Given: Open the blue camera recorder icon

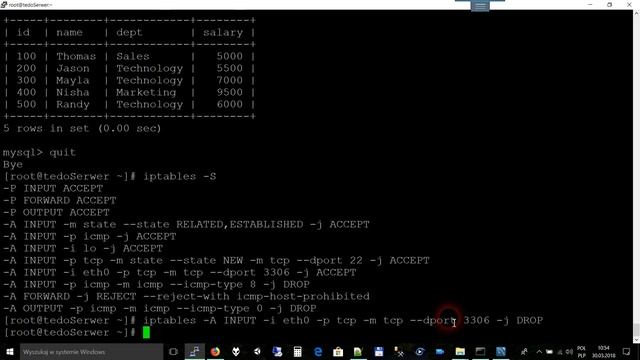Looking at the screenshot, I should point(440,352).
